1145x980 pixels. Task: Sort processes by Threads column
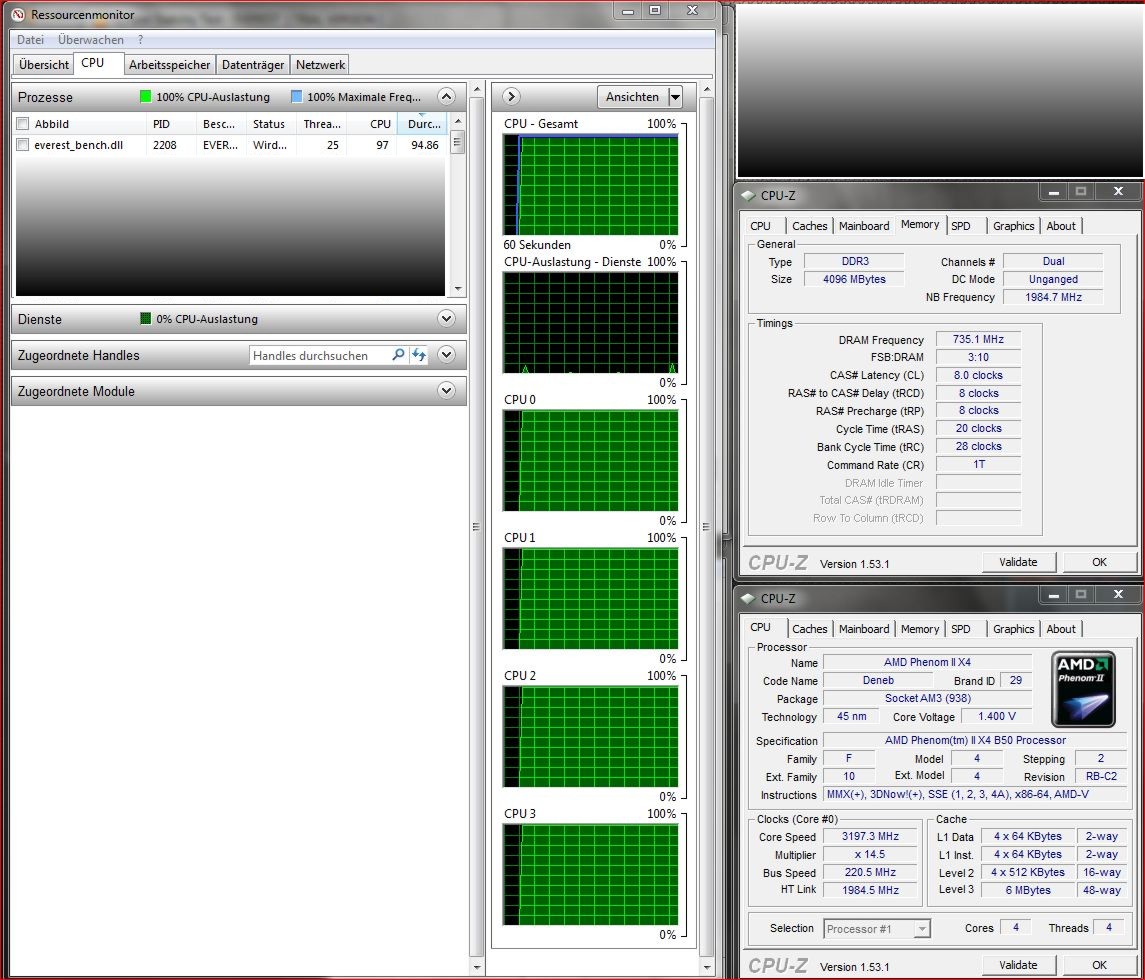322,123
